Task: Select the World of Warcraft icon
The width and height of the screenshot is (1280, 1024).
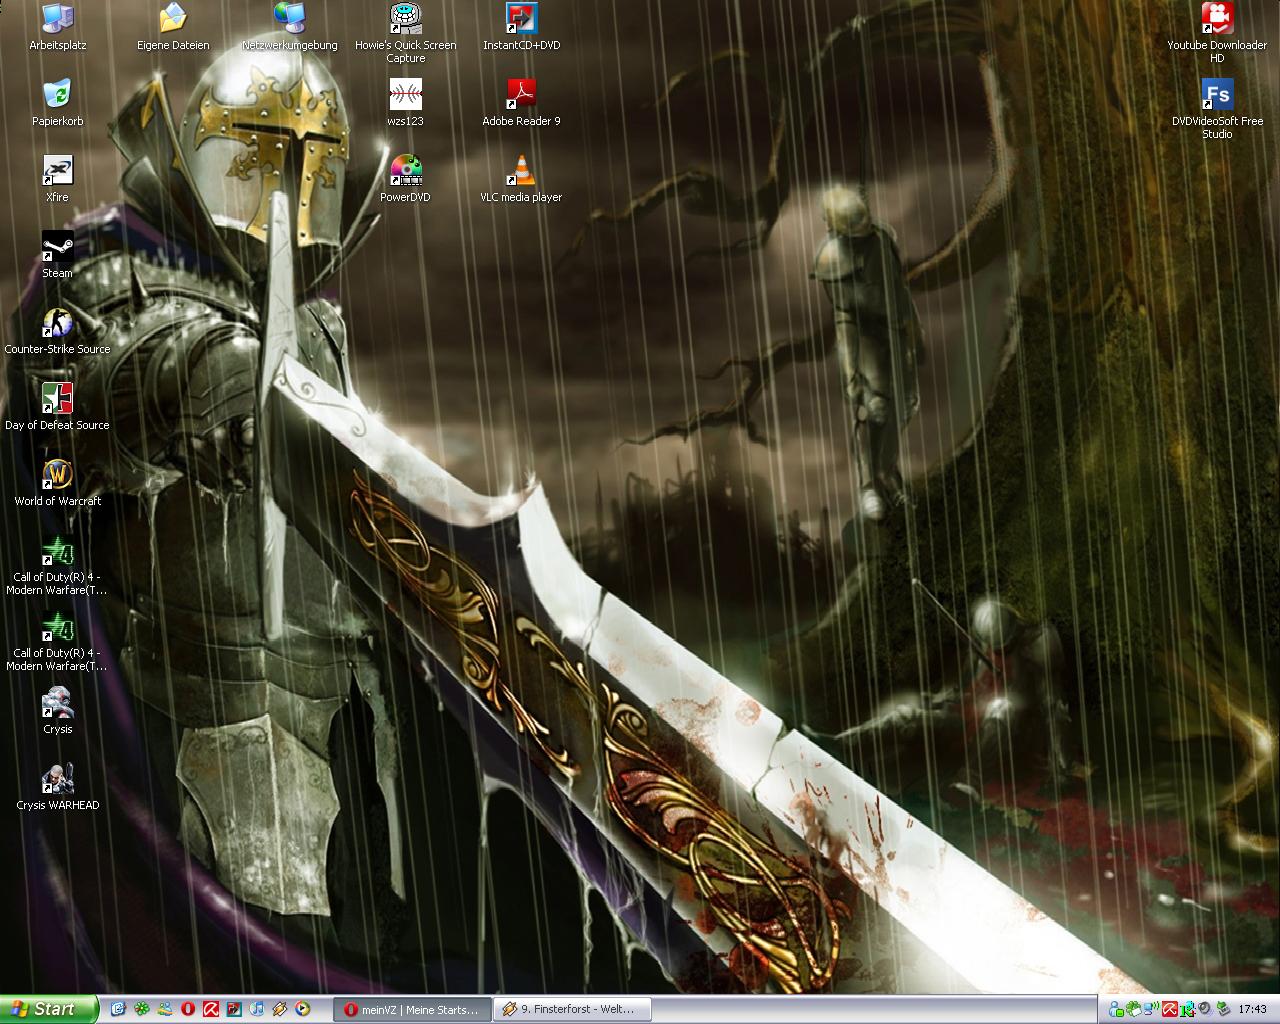Action: pos(58,484)
